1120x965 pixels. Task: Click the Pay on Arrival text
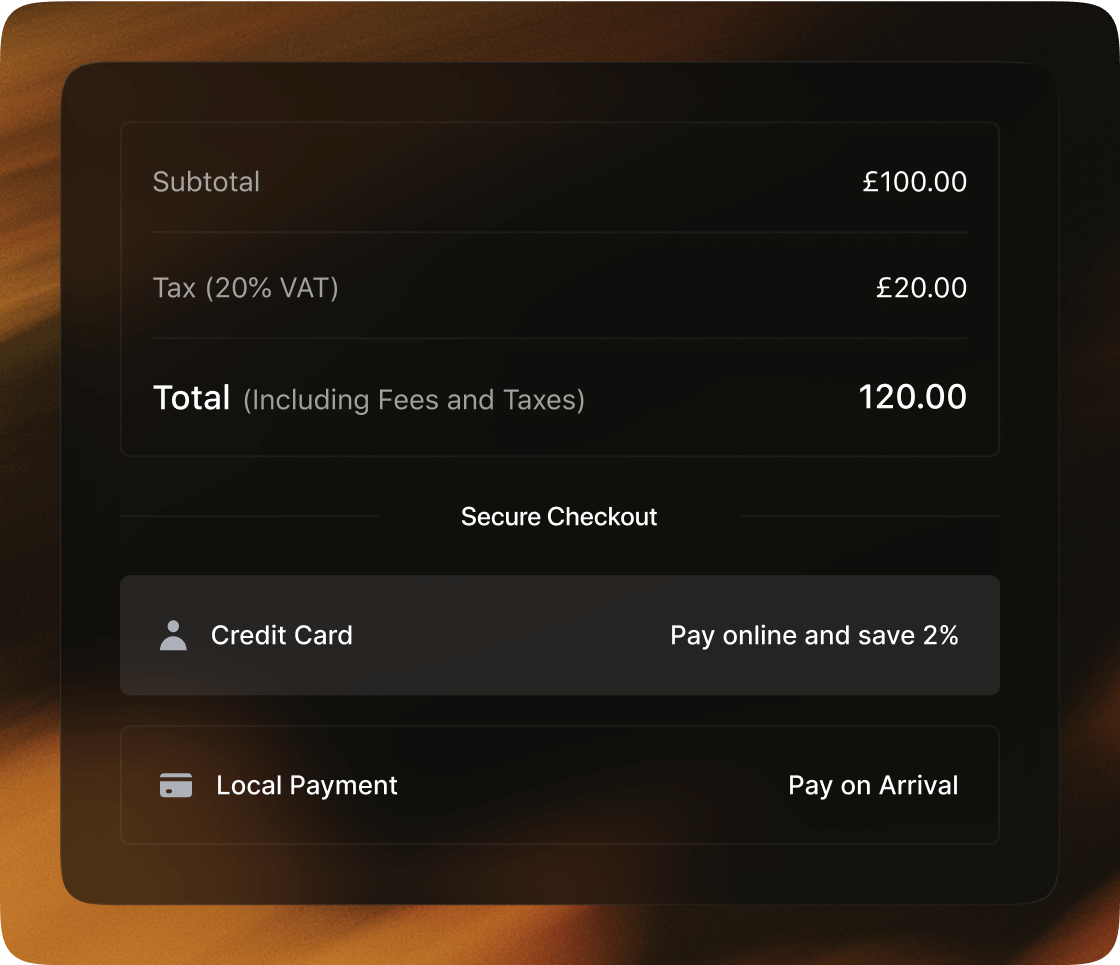coord(873,786)
